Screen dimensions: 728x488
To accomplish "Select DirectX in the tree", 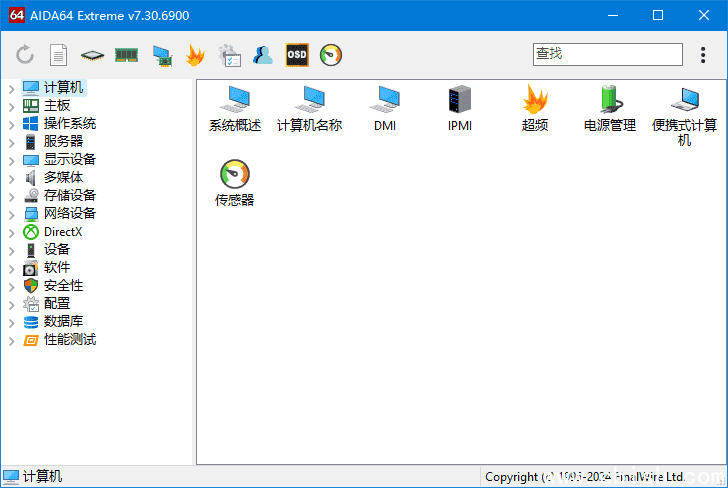I will click(x=63, y=232).
